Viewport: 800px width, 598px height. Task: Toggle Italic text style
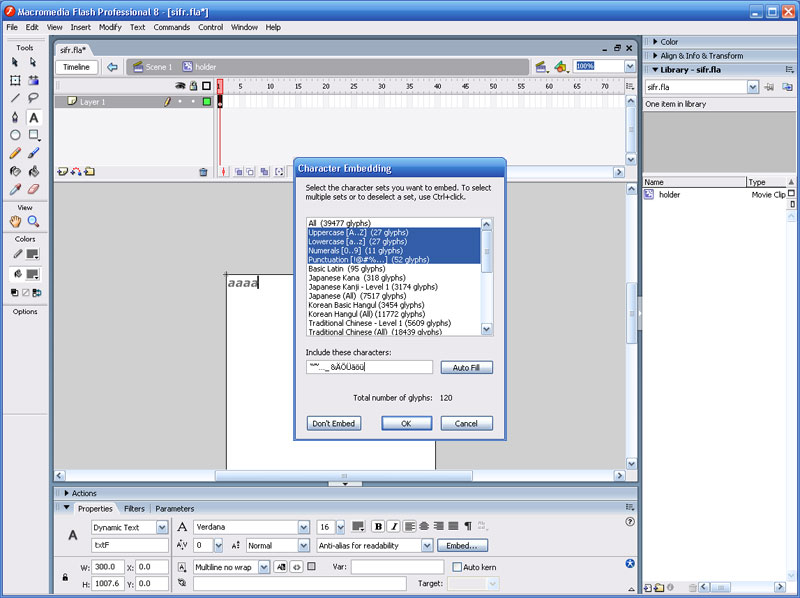click(393, 527)
